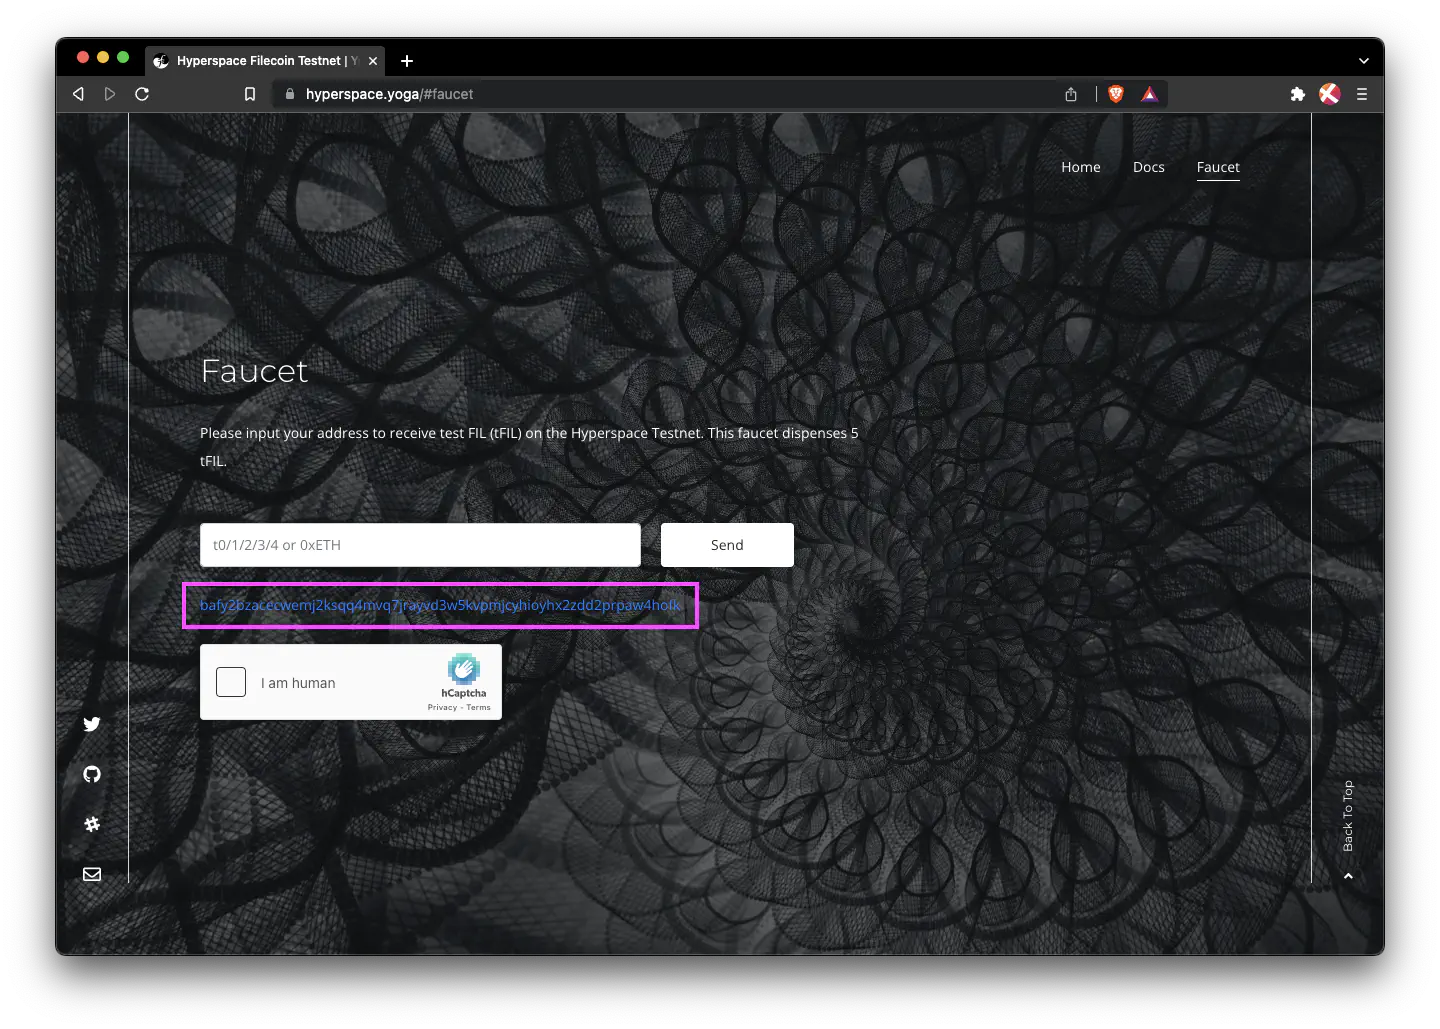
Task: Reload the page with the refresh icon
Action: 142,94
